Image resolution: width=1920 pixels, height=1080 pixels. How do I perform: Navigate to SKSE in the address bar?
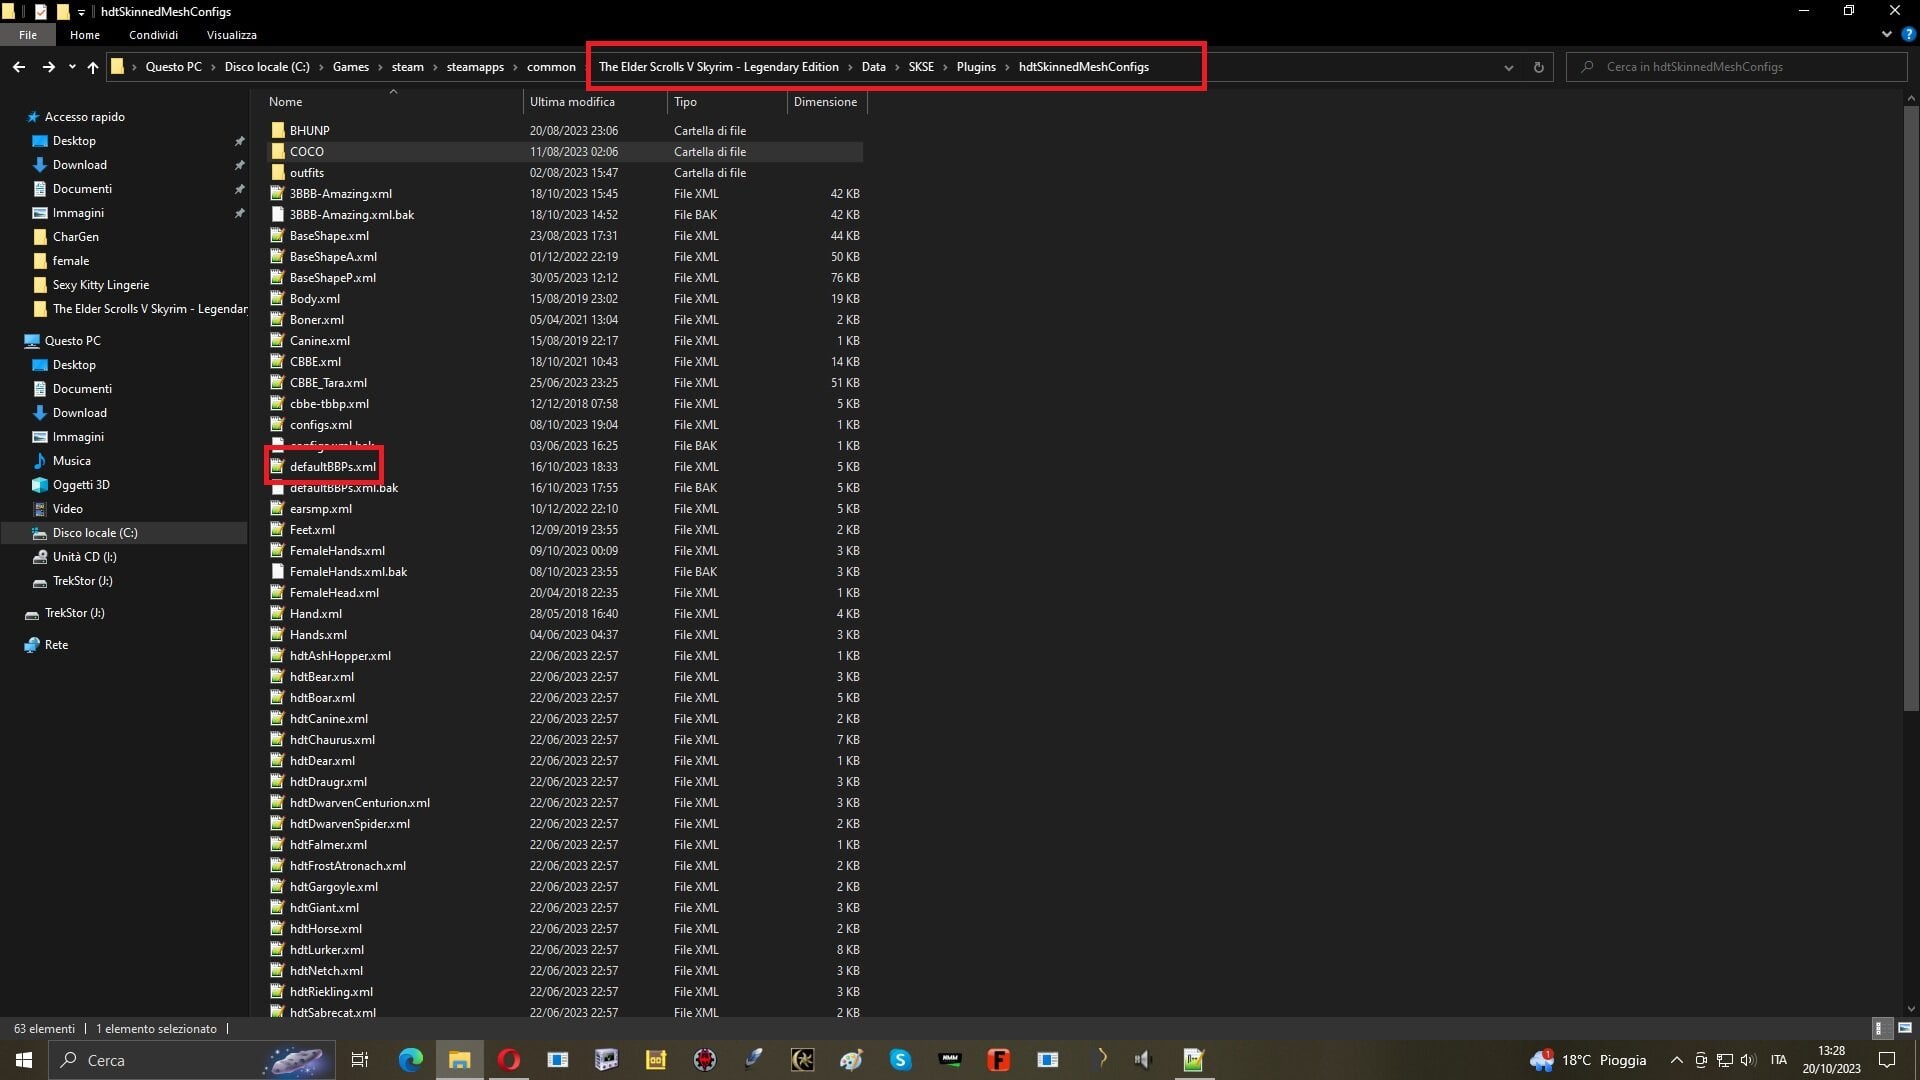(x=921, y=67)
